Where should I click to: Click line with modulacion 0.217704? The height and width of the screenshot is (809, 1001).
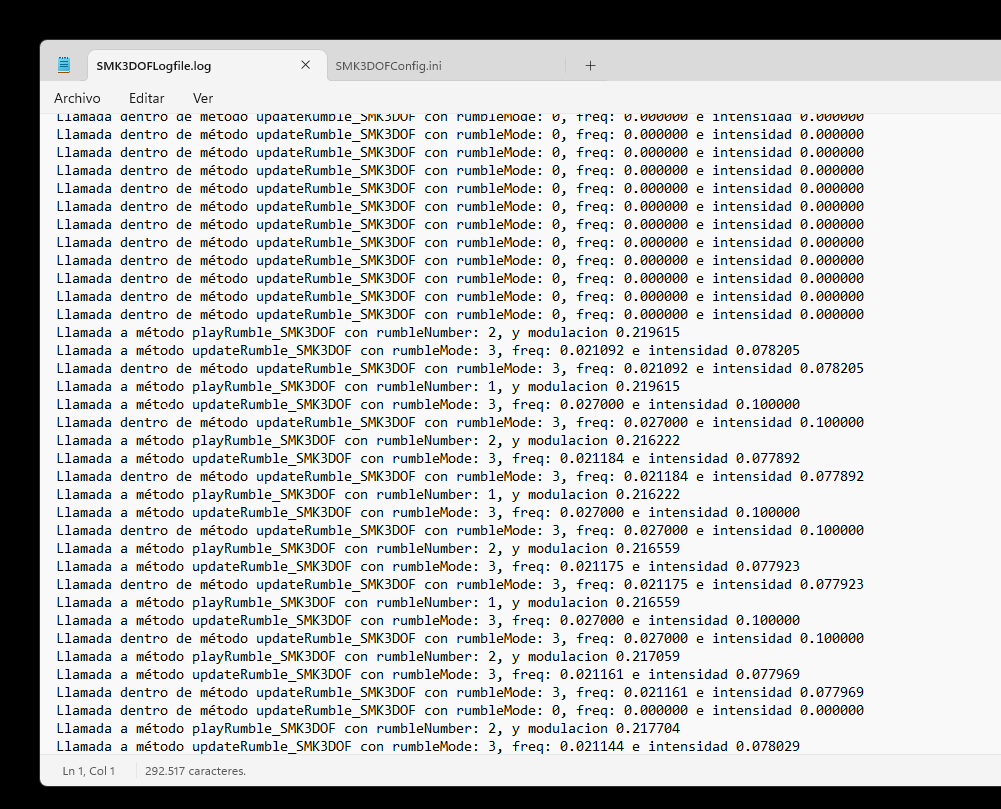click(x=368, y=729)
